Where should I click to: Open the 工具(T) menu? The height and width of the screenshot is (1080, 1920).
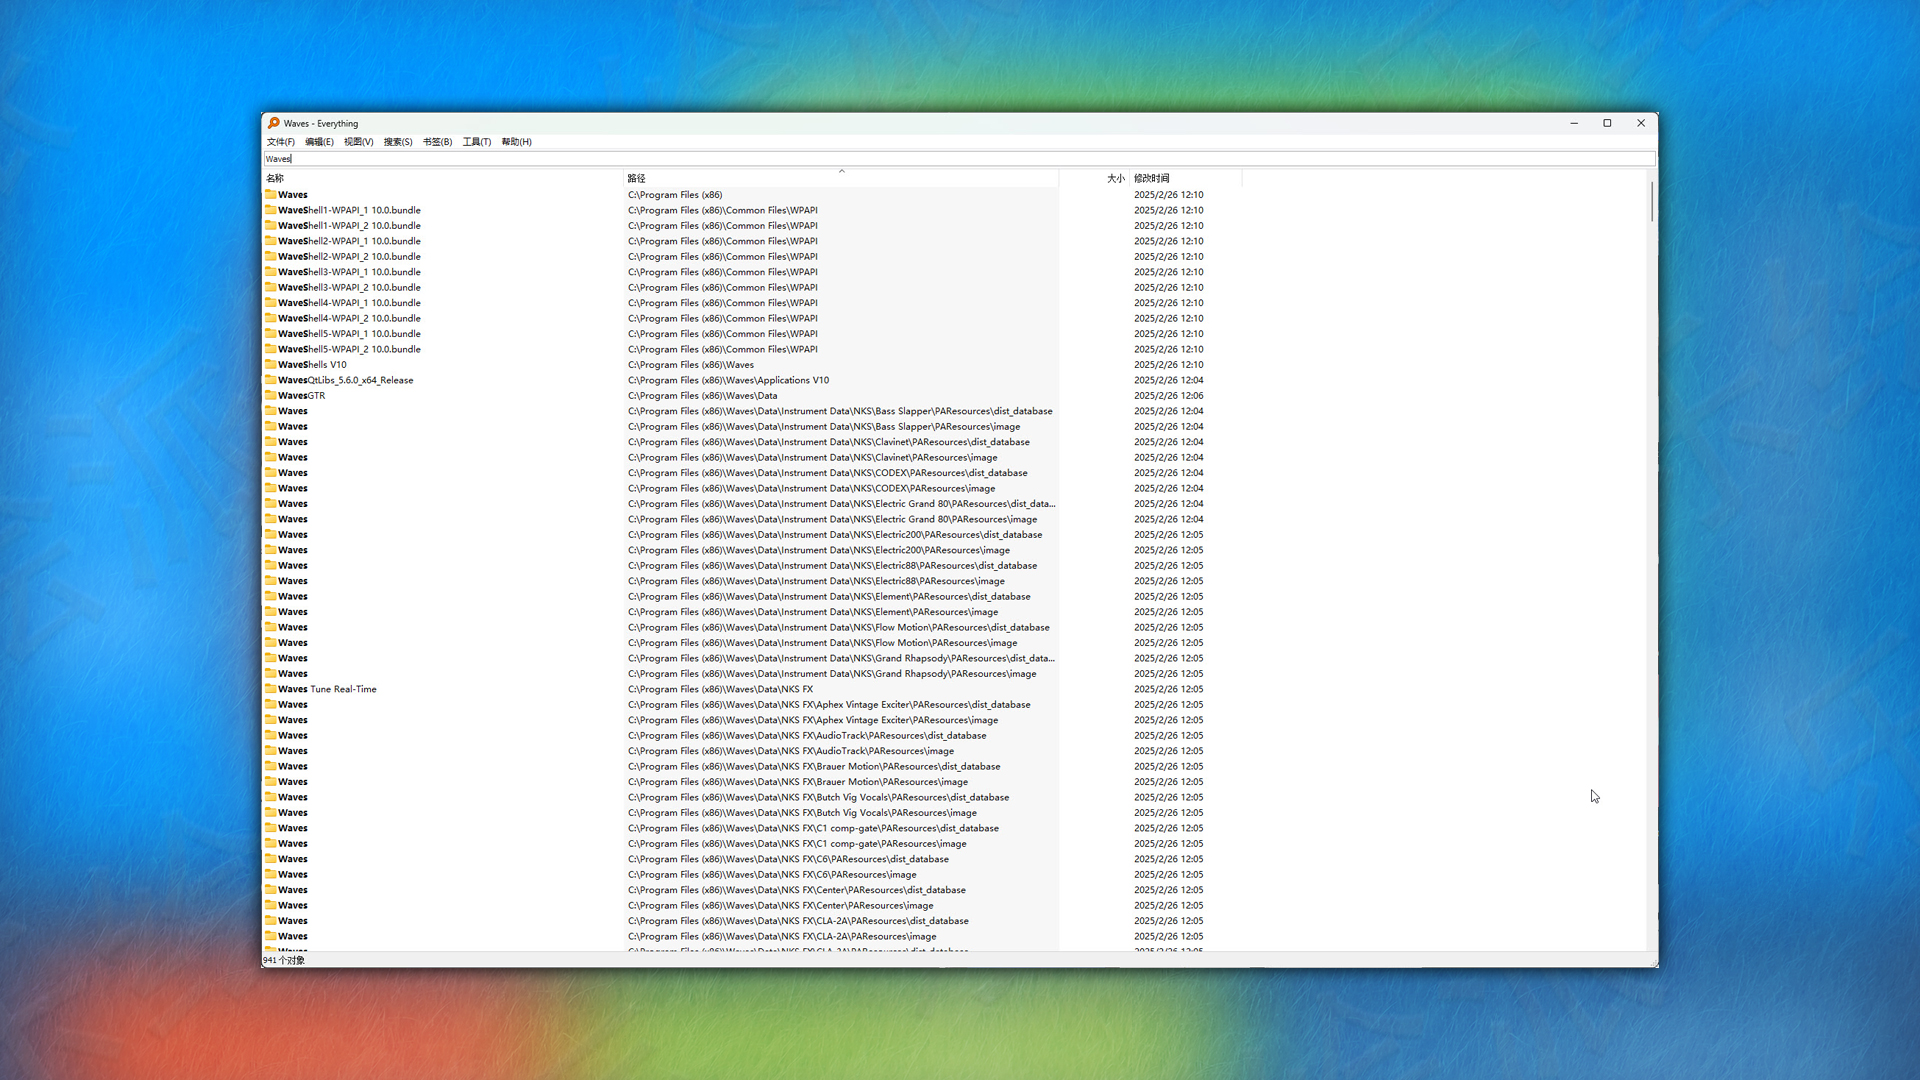pyautogui.click(x=476, y=142)
